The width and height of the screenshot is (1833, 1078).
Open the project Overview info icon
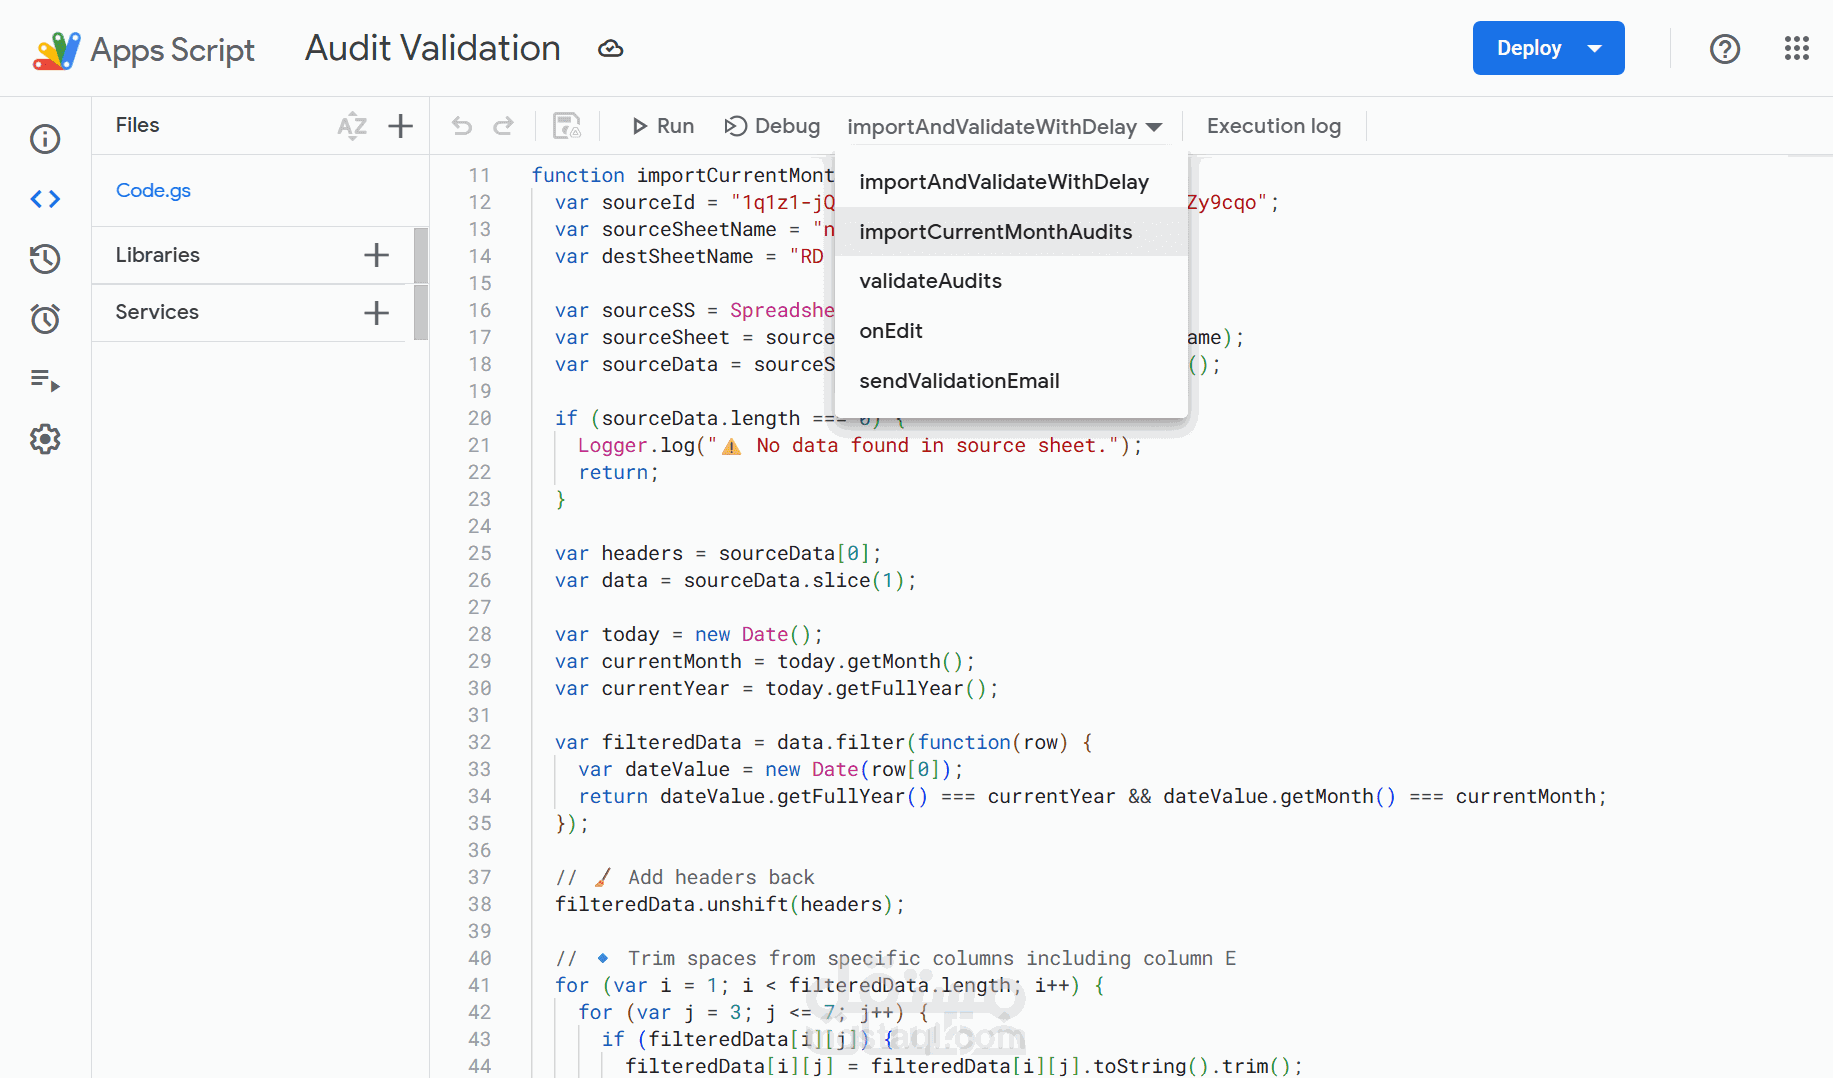click(45, 139)
